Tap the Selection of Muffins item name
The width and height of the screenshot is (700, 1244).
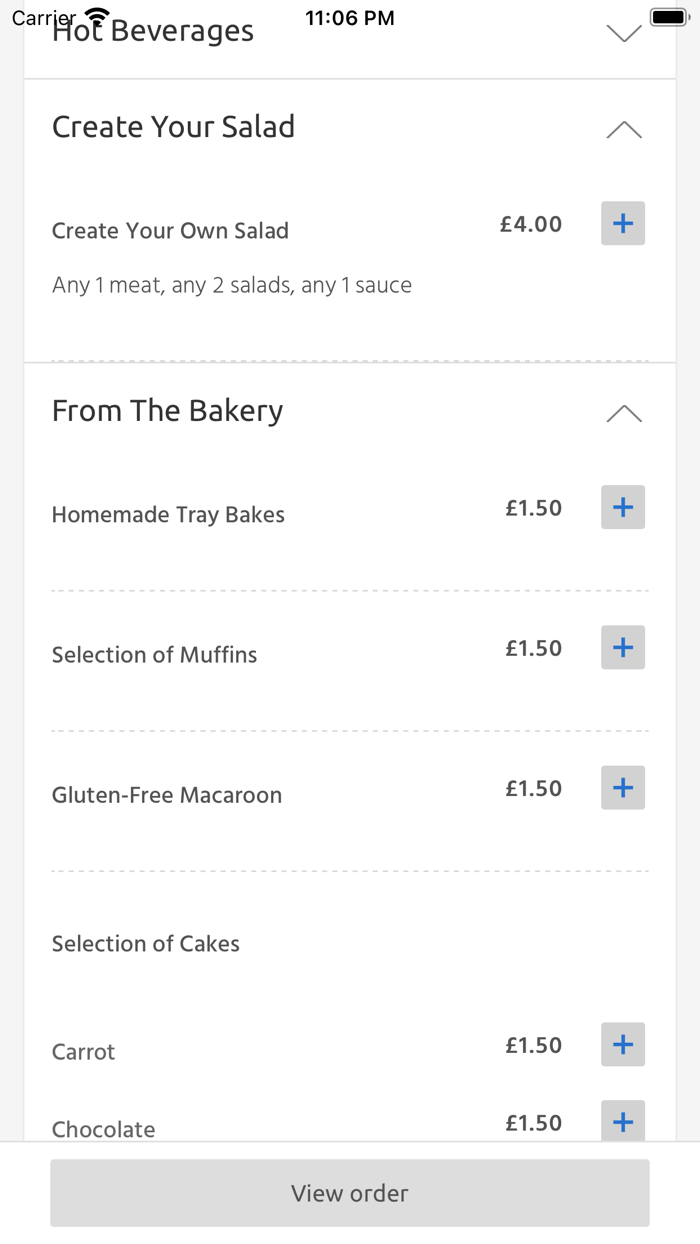154,655
